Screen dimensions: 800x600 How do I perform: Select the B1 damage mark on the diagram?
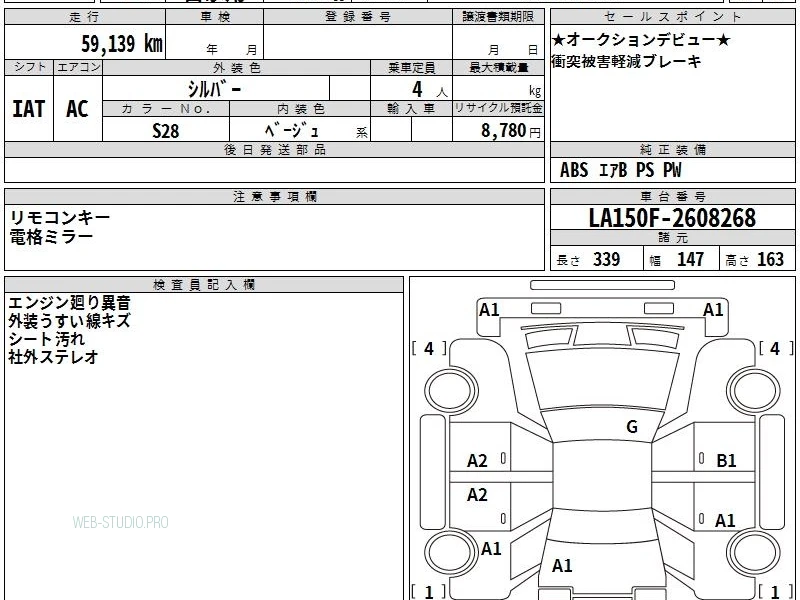click(x=726, y=461)
